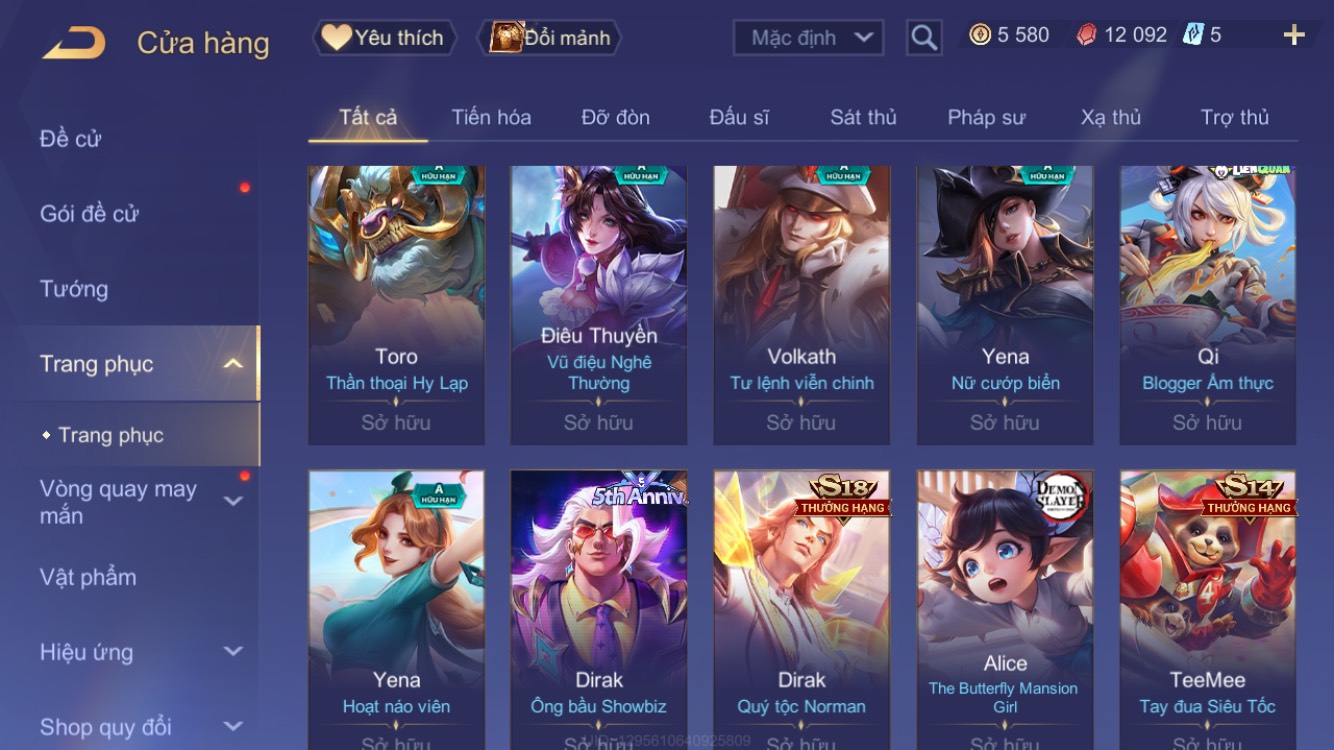
Task: Click the gold coin currency icon
Action: [x=980, y=35]
